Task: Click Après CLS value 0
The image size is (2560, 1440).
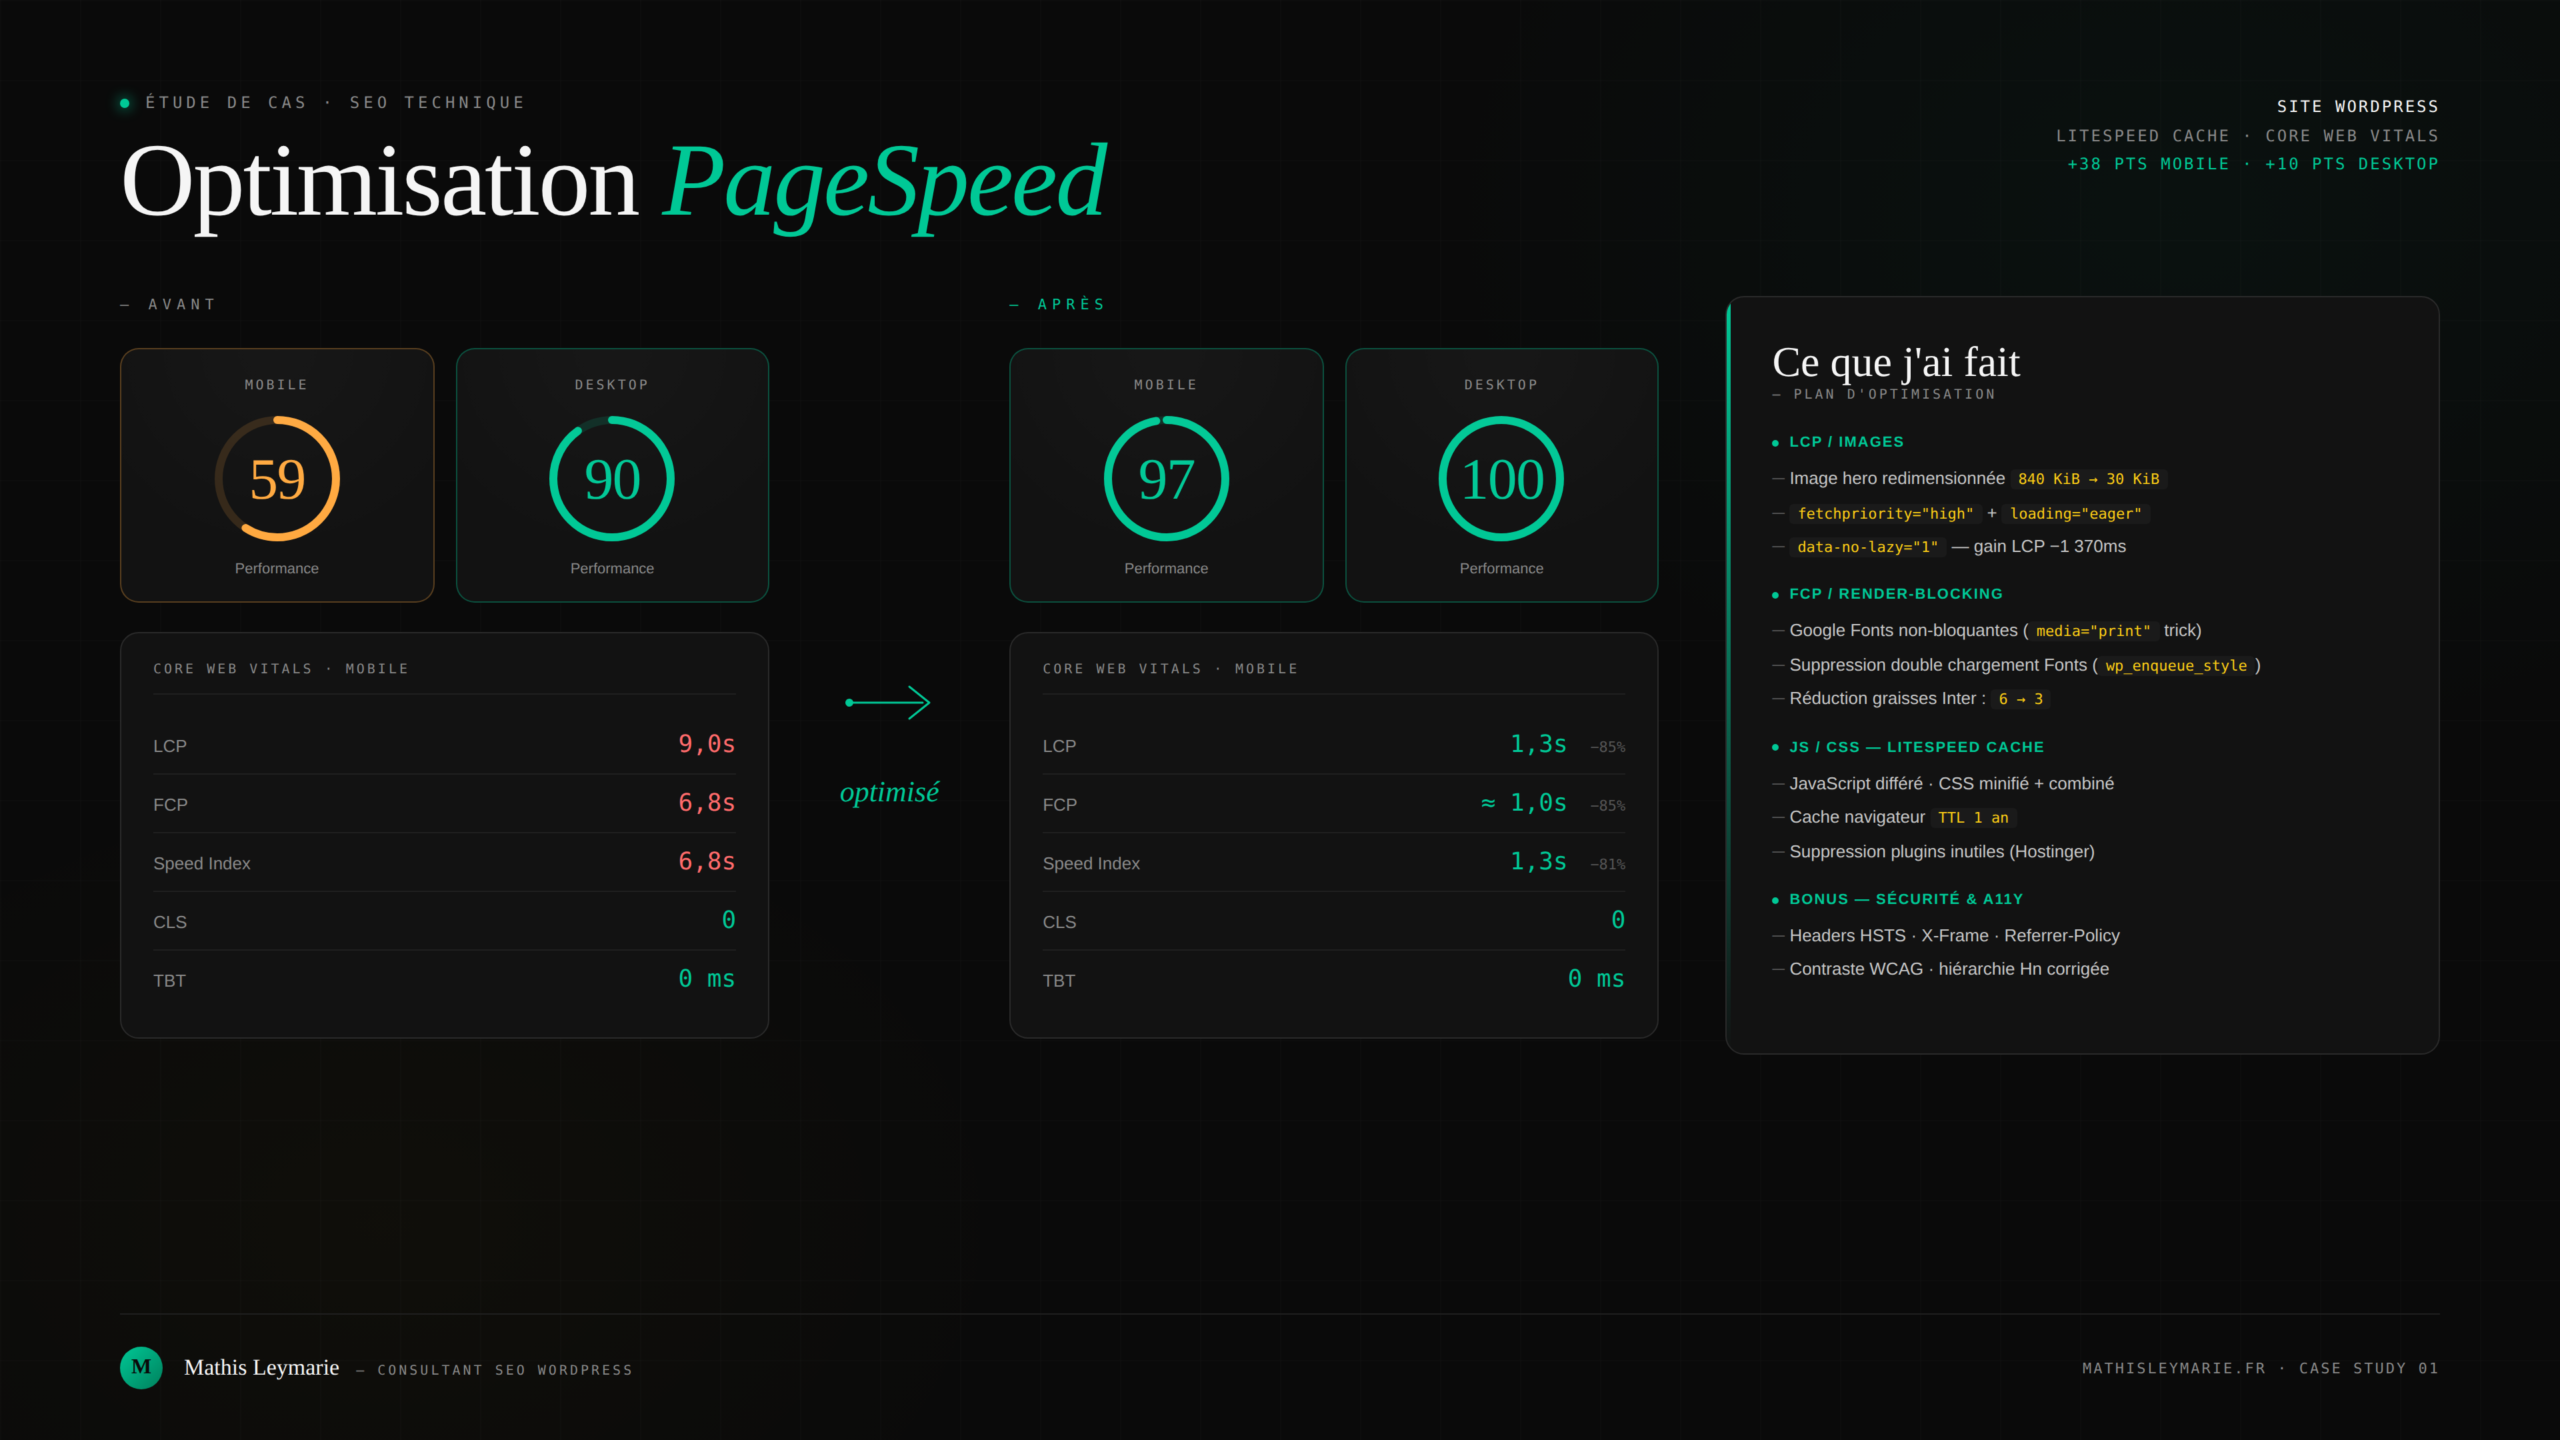Action: (x=1618, y=920)
